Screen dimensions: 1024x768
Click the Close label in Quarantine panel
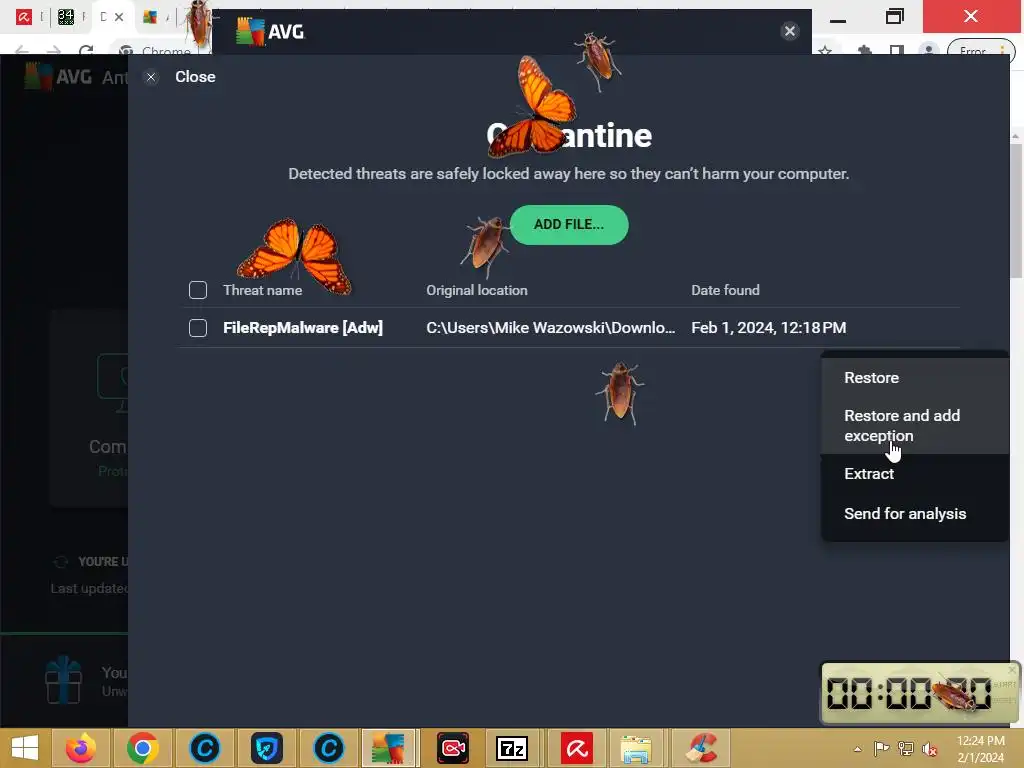point(195,76)
